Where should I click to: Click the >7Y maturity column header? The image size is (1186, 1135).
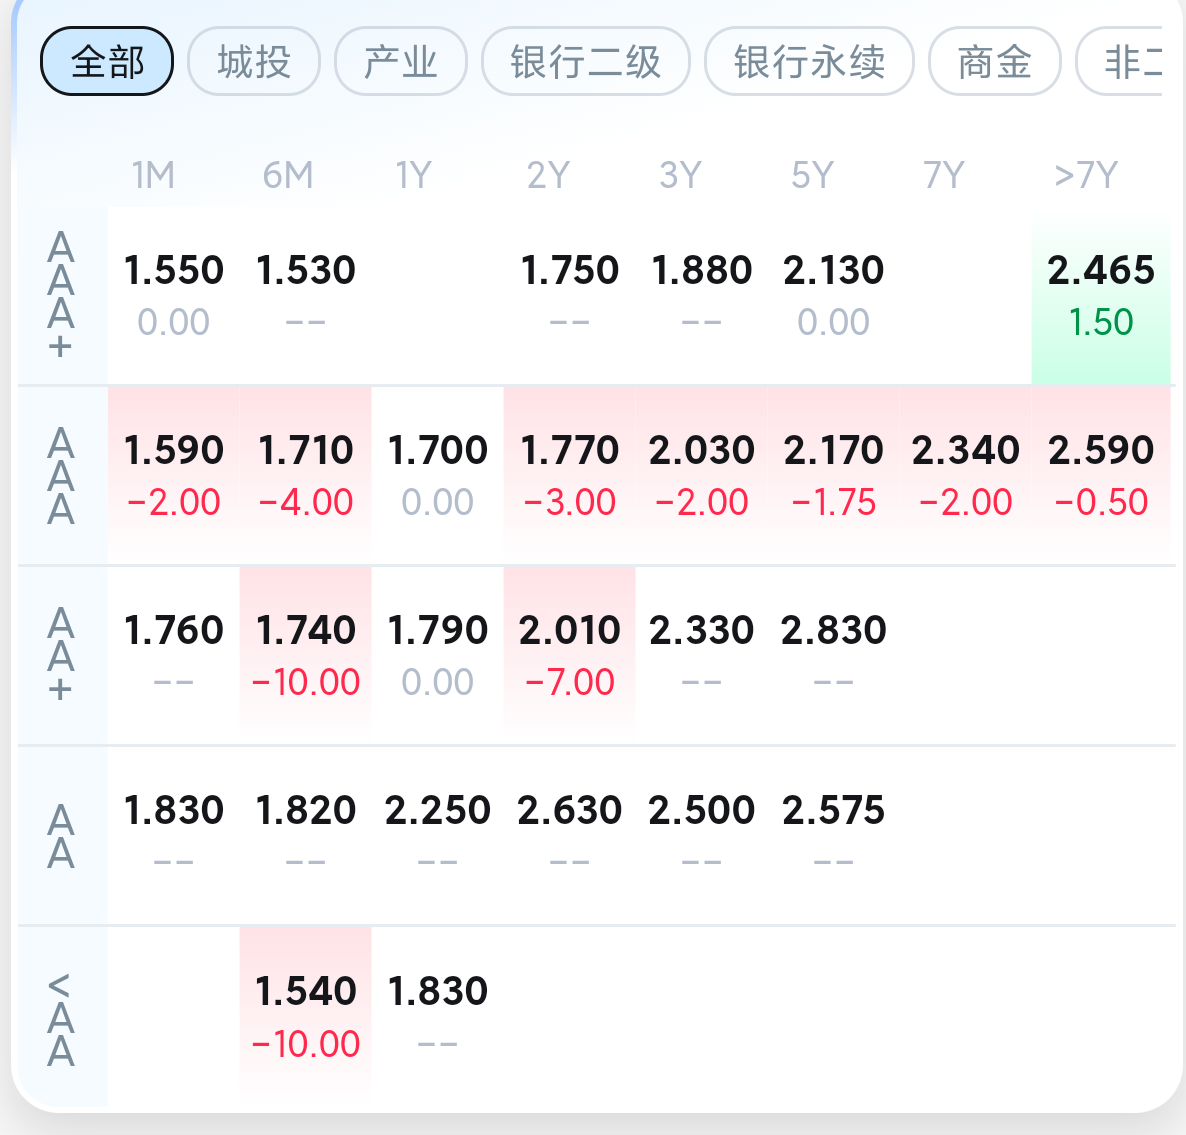[x=1085, y=176]
